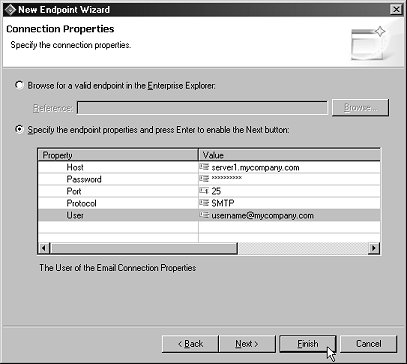Click the Next button

click(x=247, y=344)
